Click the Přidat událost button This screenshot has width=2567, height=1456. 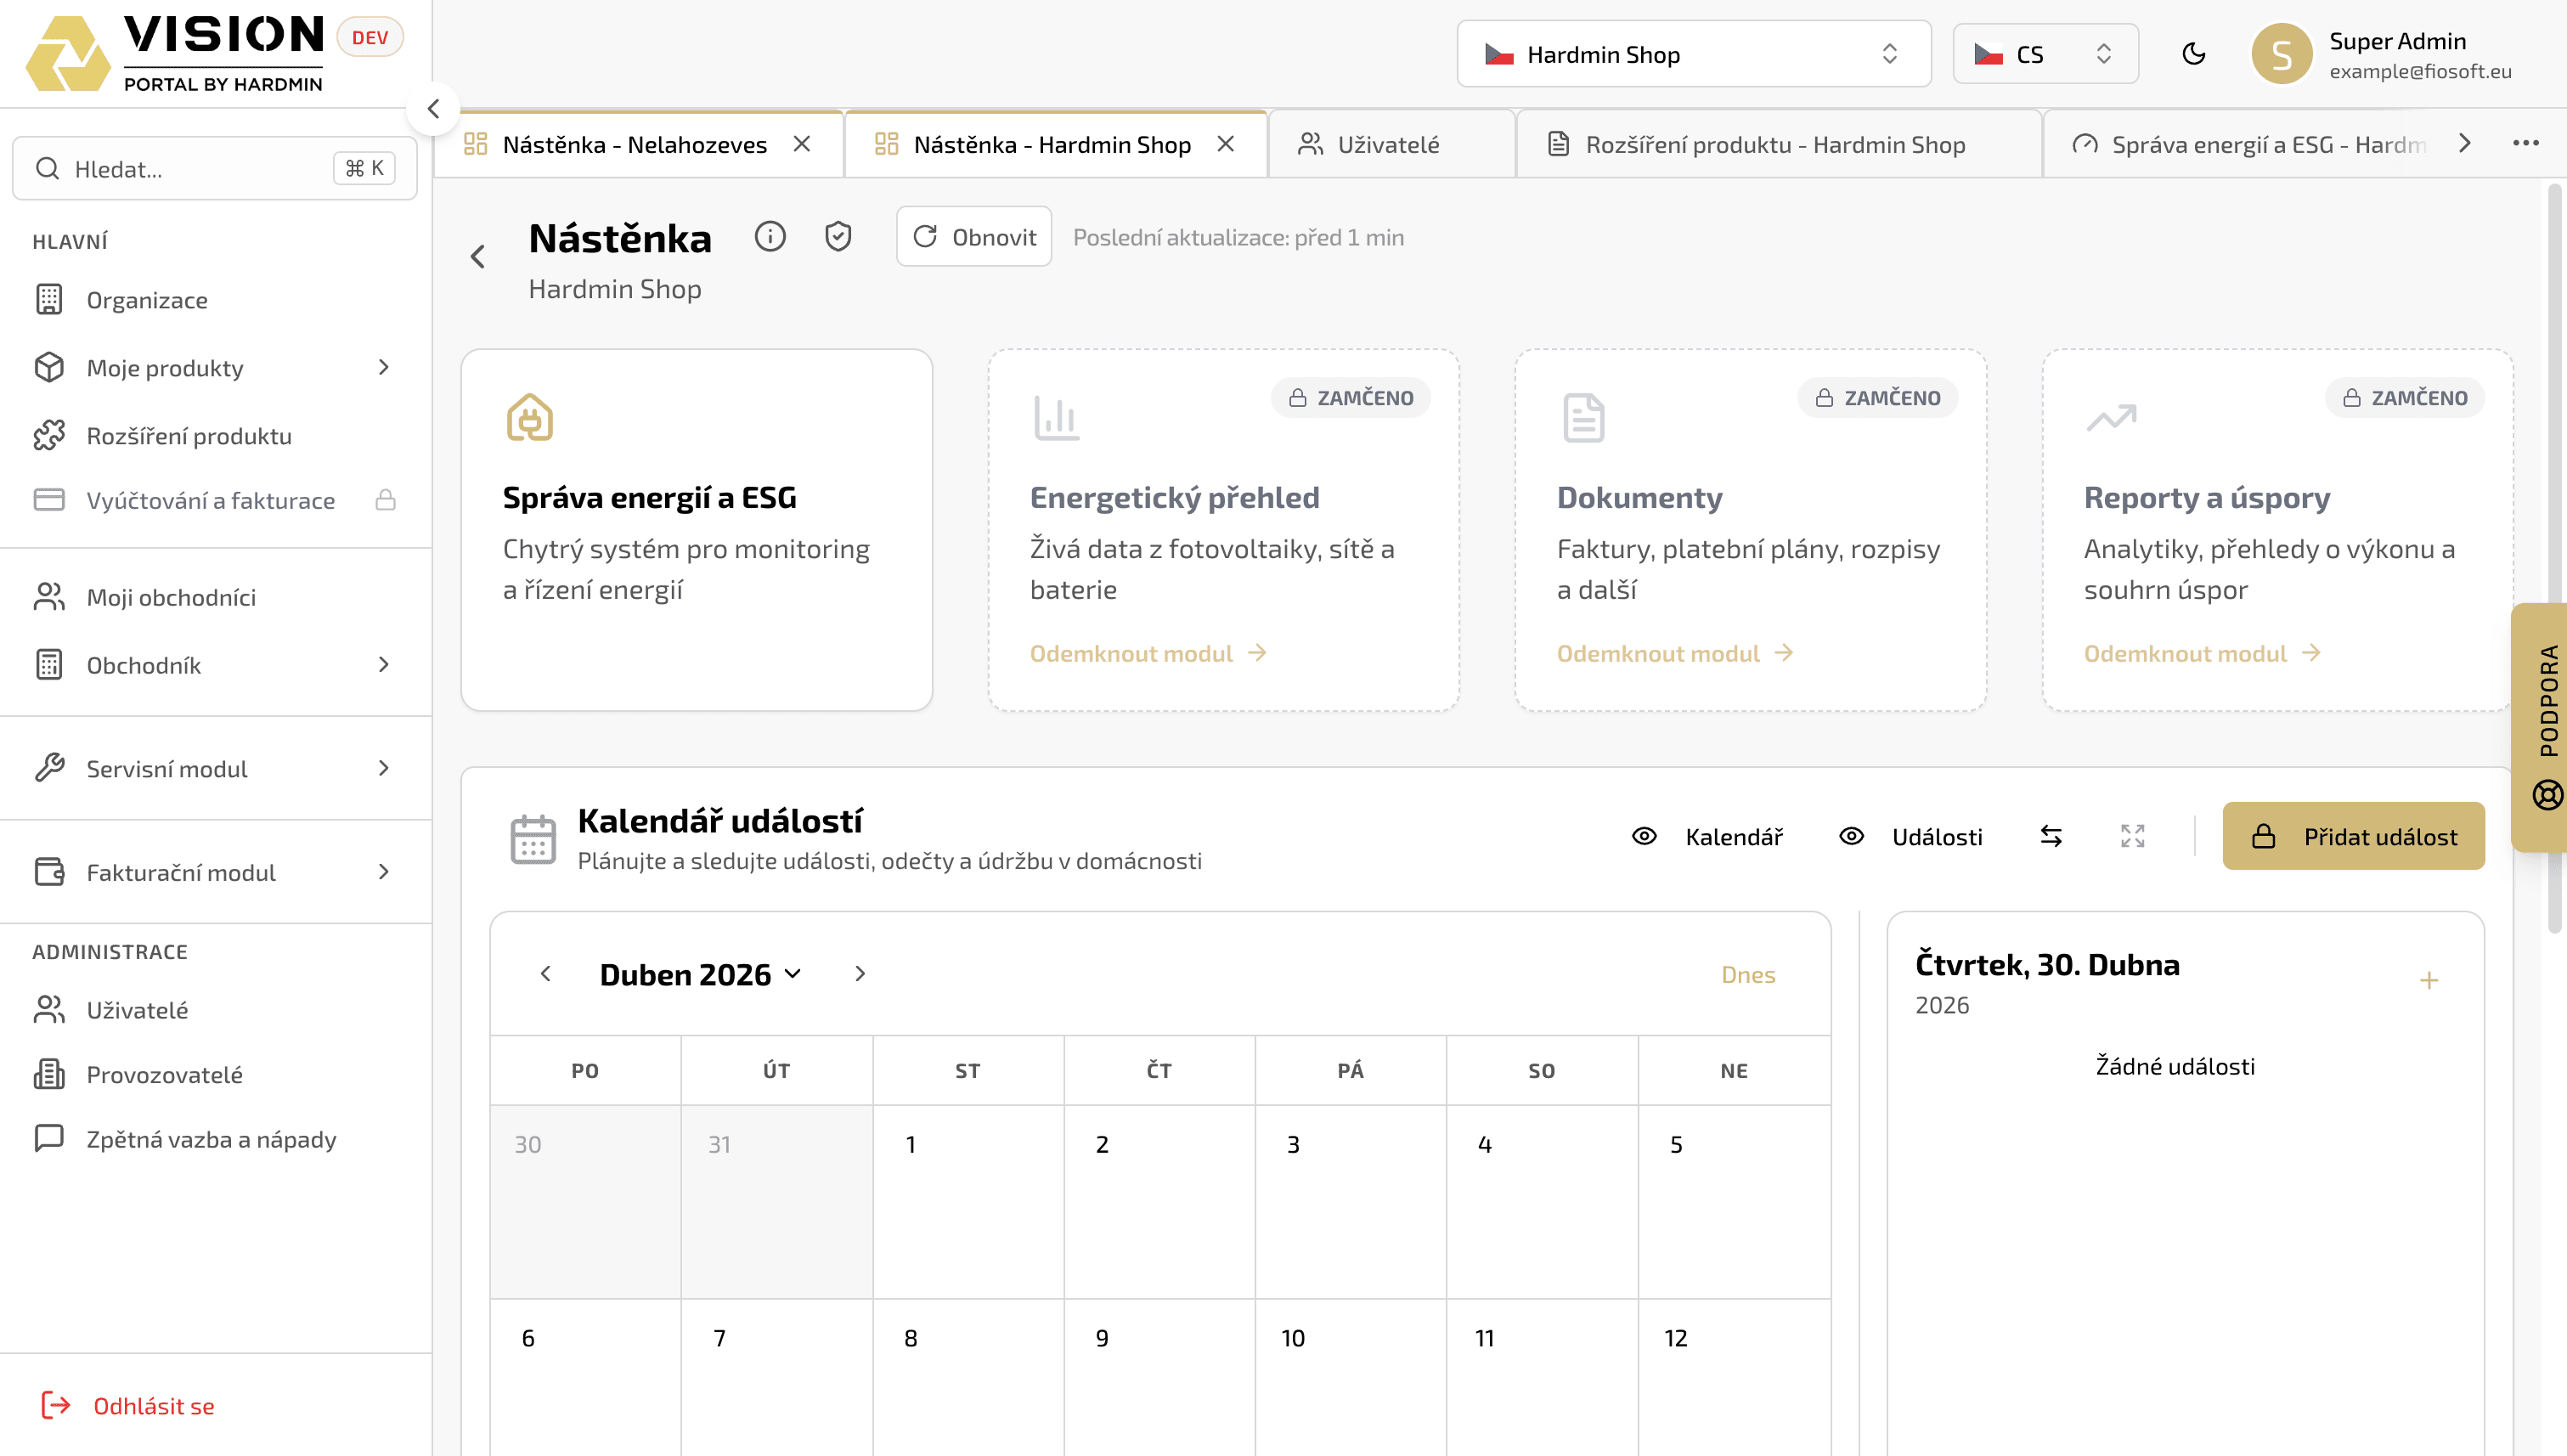2353,836
